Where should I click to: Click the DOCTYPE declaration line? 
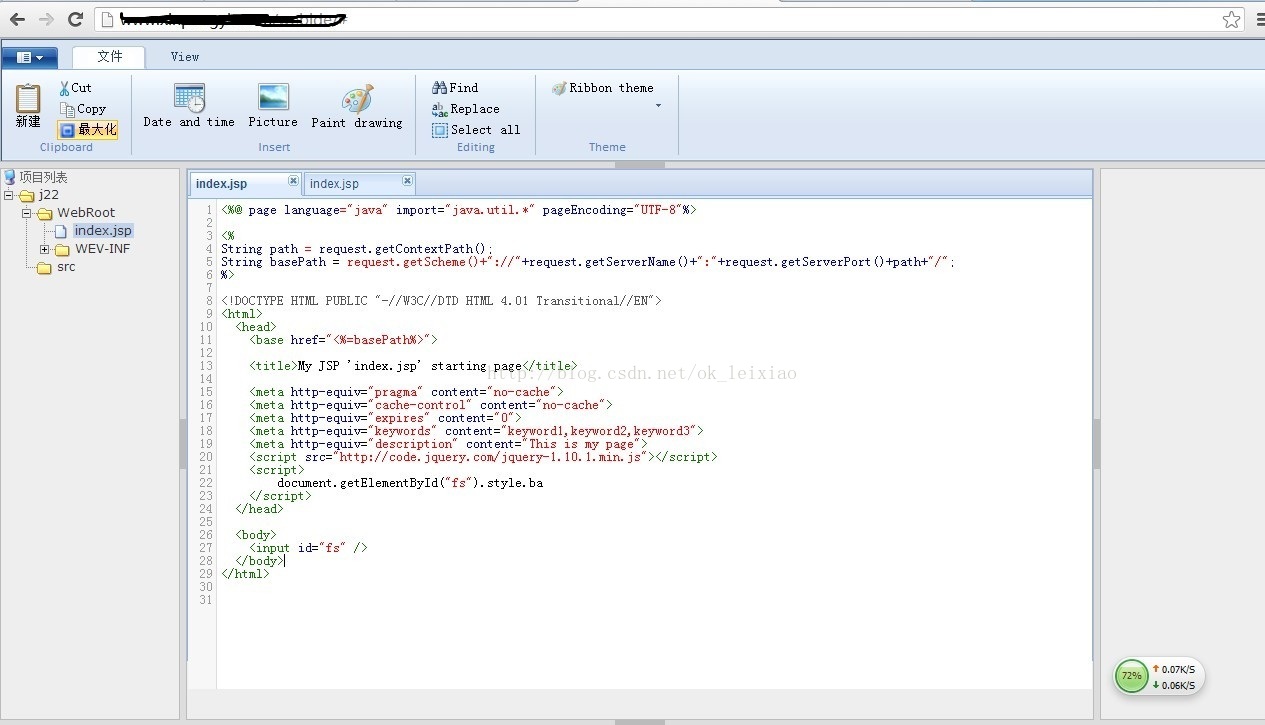coord(441,301)
